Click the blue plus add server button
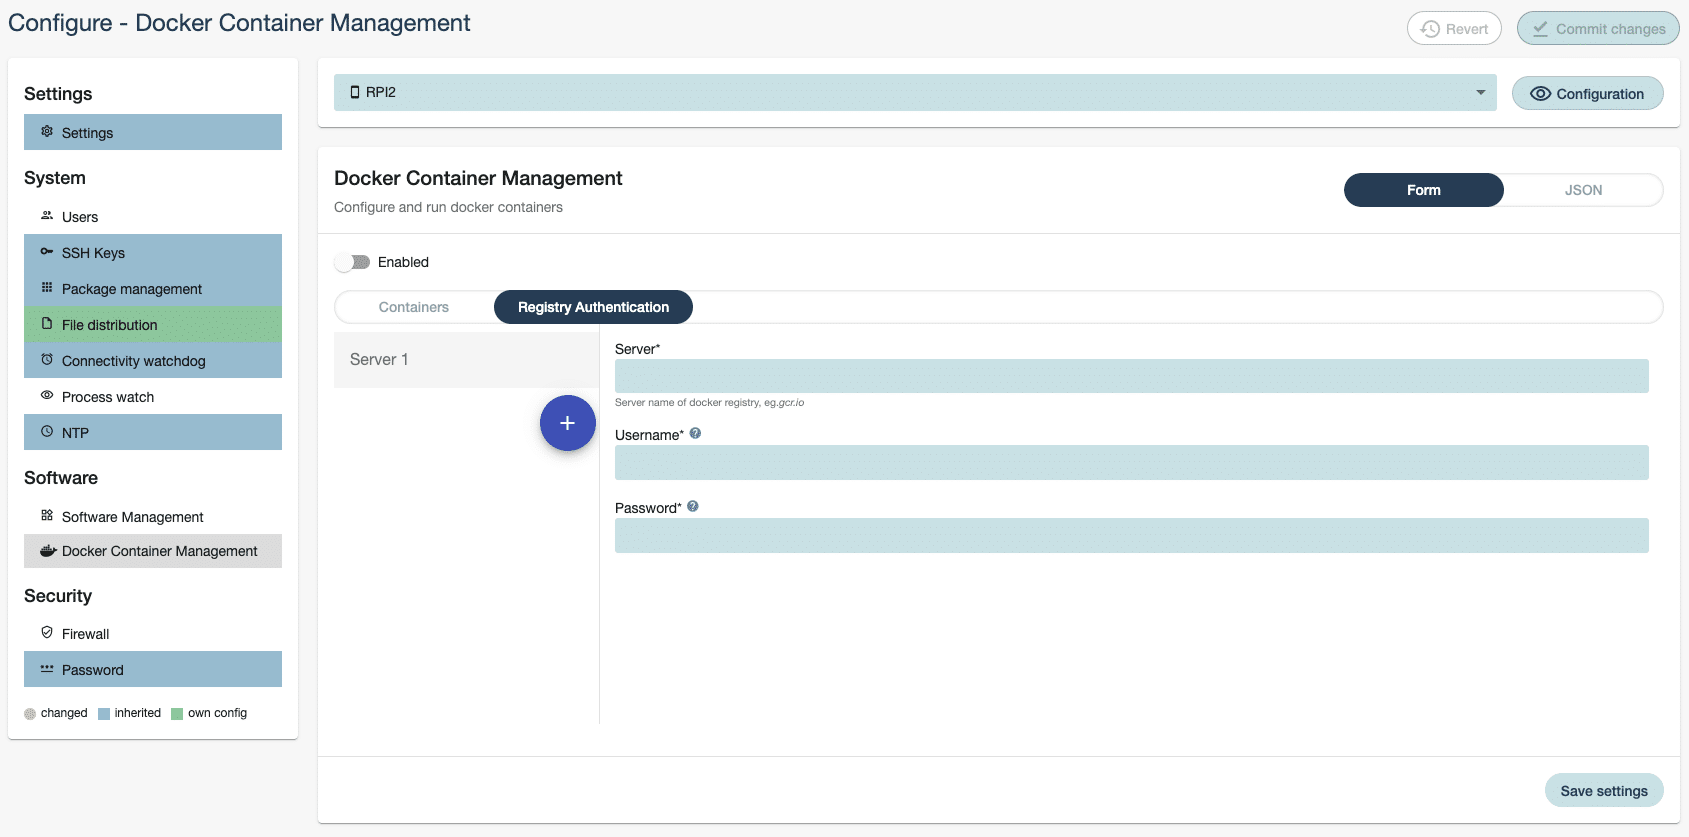 click(567, 423)
